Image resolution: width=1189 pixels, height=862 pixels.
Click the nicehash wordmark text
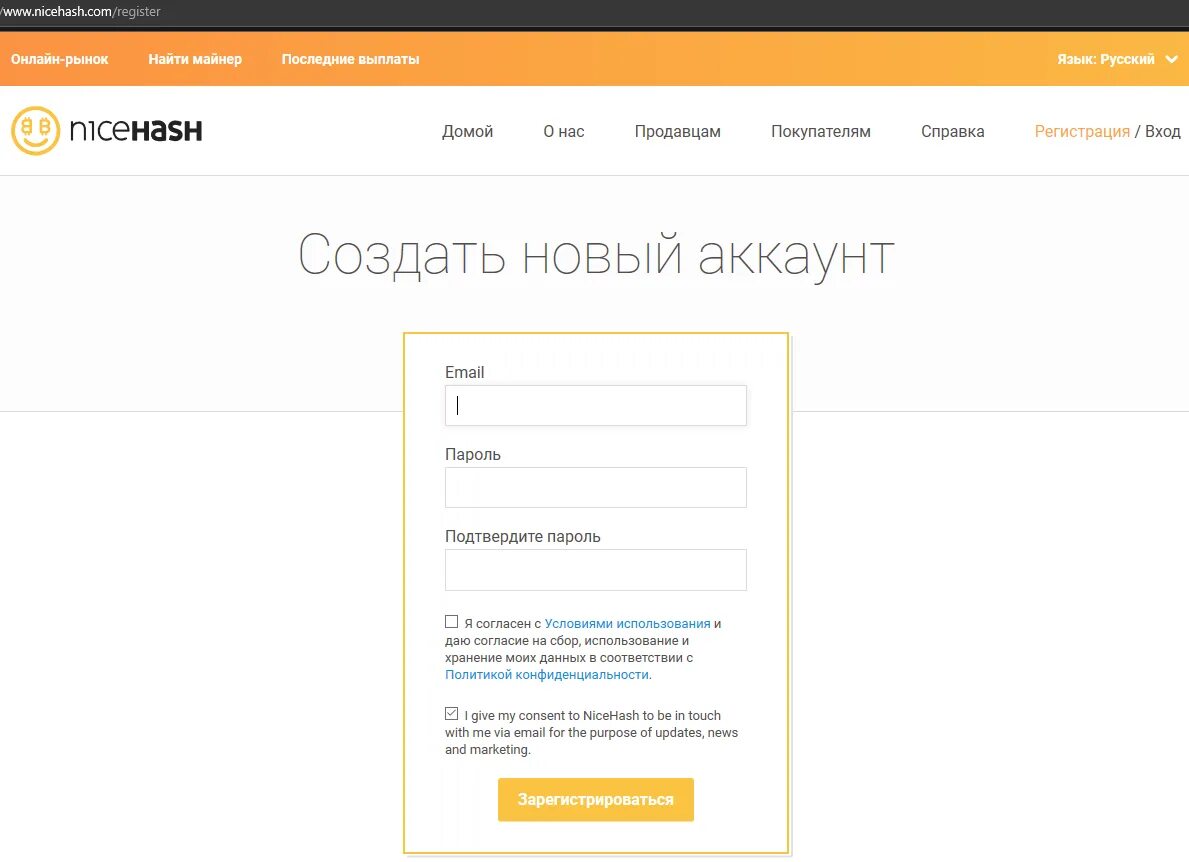click(x=136, y=130)
